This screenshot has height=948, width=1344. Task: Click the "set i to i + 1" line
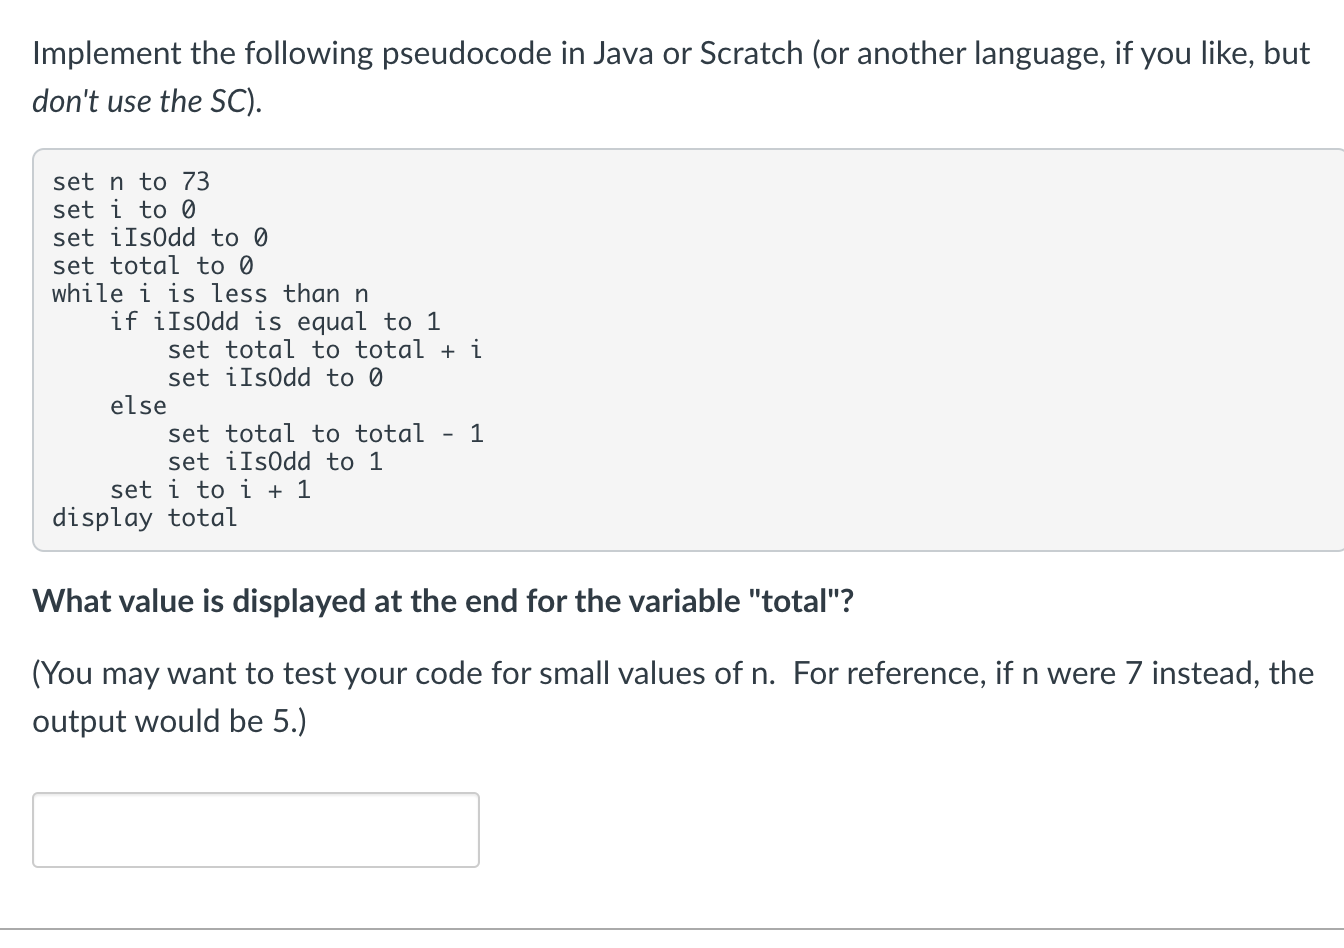click(x=210, y=490)
